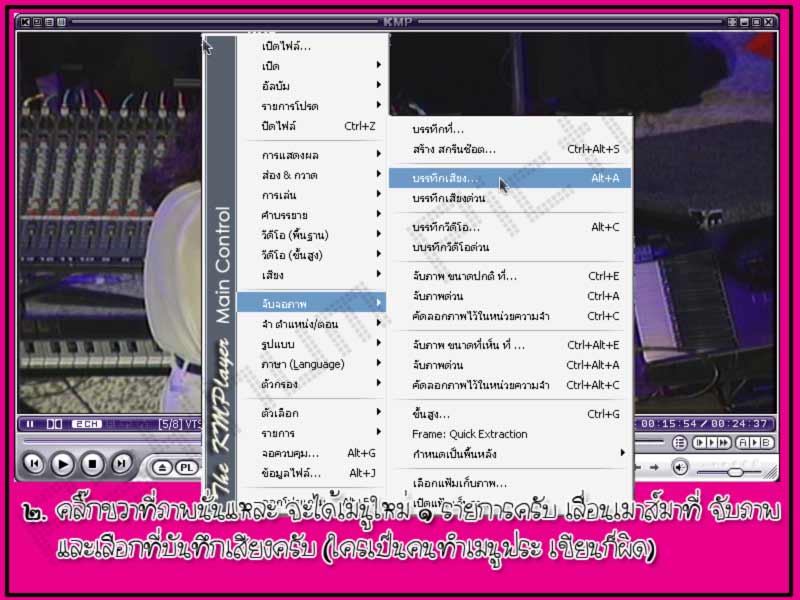Click the pause indicator in the status display
Image resolution: width=800 pixels, height=600 pixels.
[x=30, y=424]
